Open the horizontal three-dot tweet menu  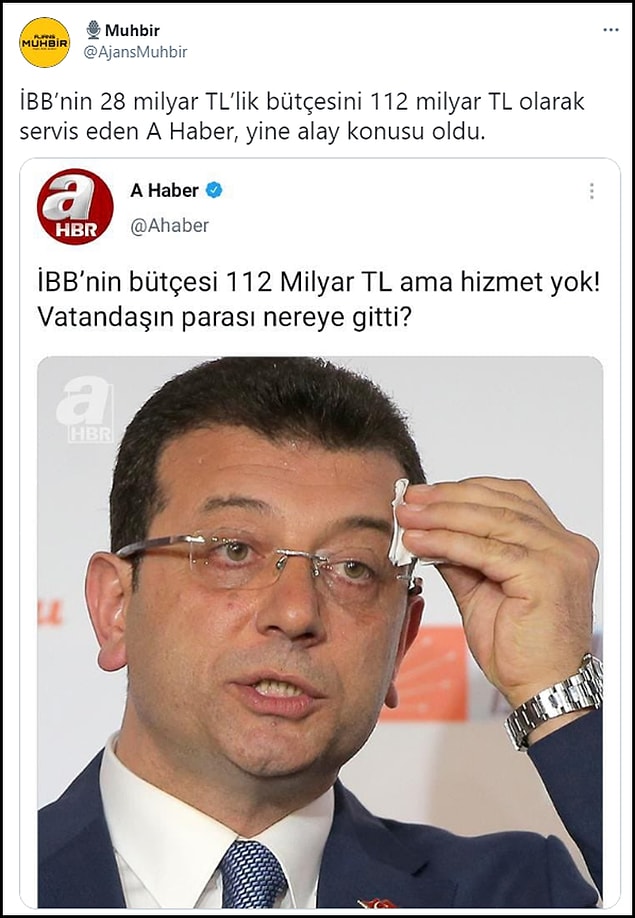[610, 30]
